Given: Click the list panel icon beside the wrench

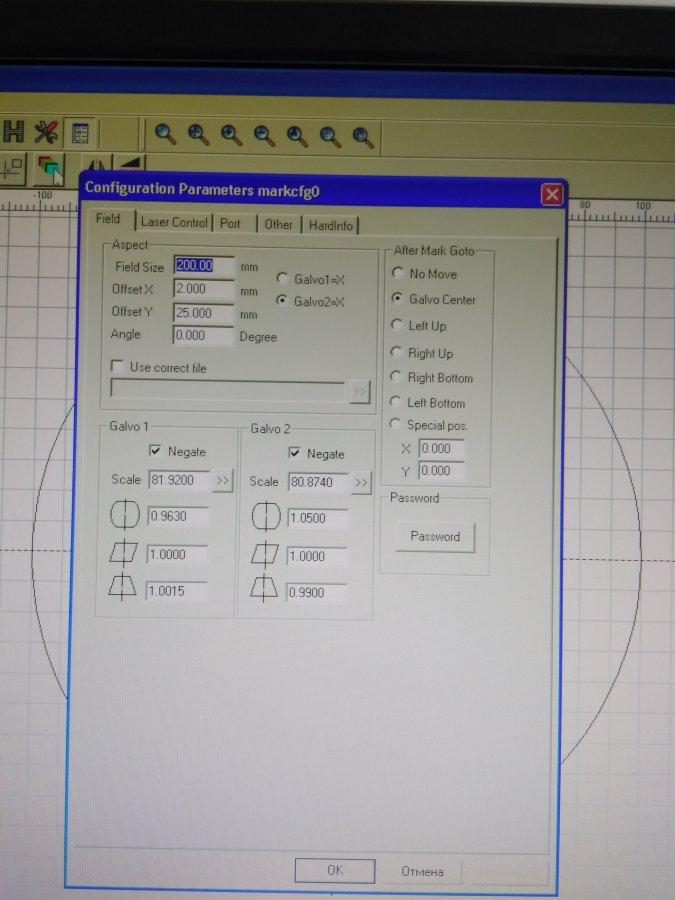Looking at the screenshot, I should click(x=79, y=133).
